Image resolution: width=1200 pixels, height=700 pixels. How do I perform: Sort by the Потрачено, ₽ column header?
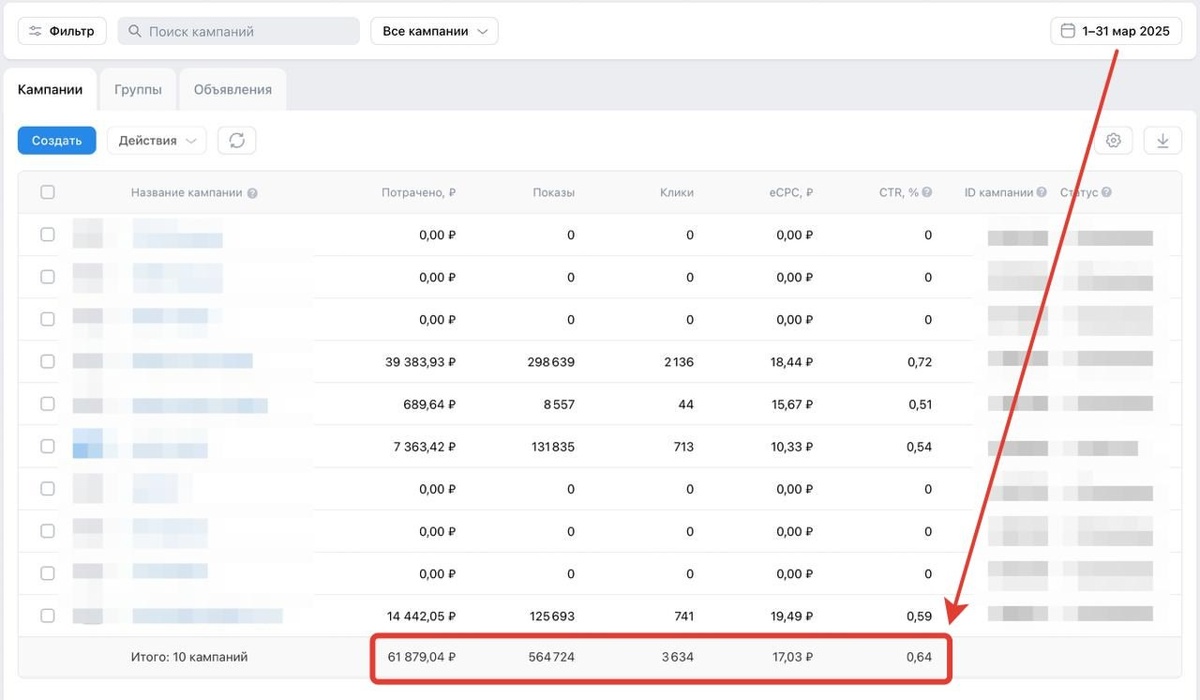point(419,193)
